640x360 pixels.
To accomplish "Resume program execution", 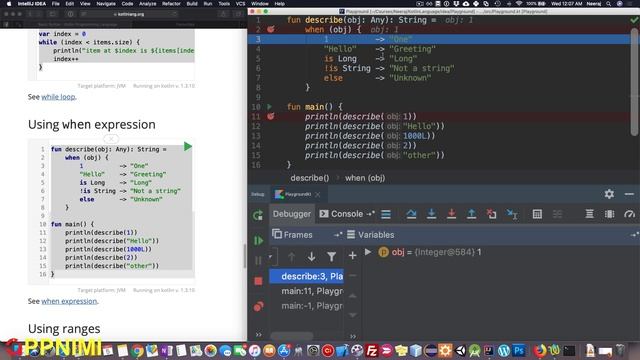I will click(x=258, y=240).
